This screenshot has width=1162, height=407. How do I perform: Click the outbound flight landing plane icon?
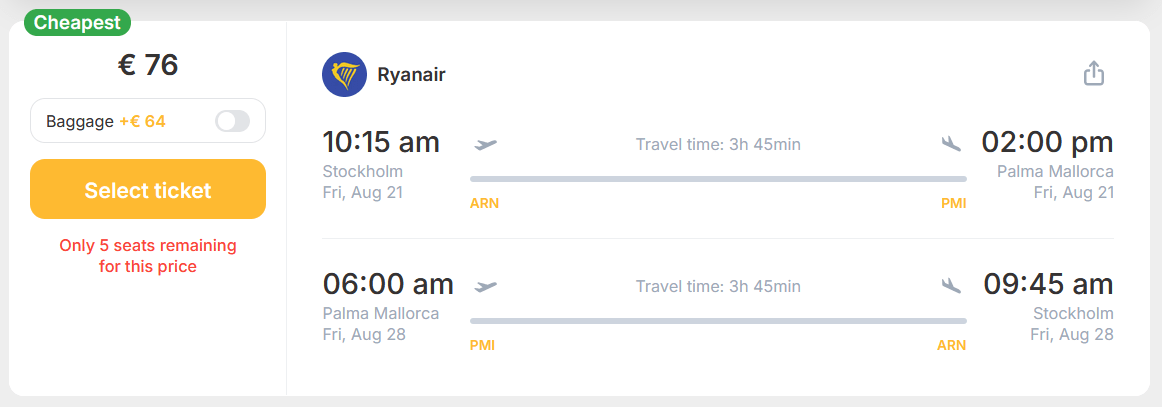[951, 144]
